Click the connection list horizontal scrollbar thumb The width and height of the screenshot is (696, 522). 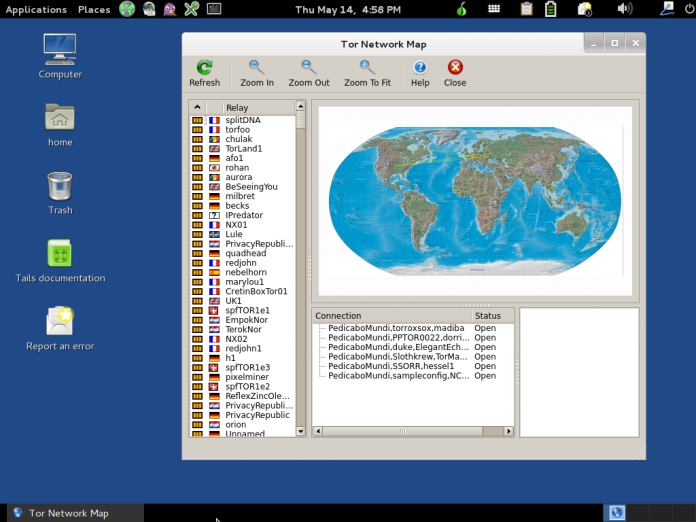[403, 431]
